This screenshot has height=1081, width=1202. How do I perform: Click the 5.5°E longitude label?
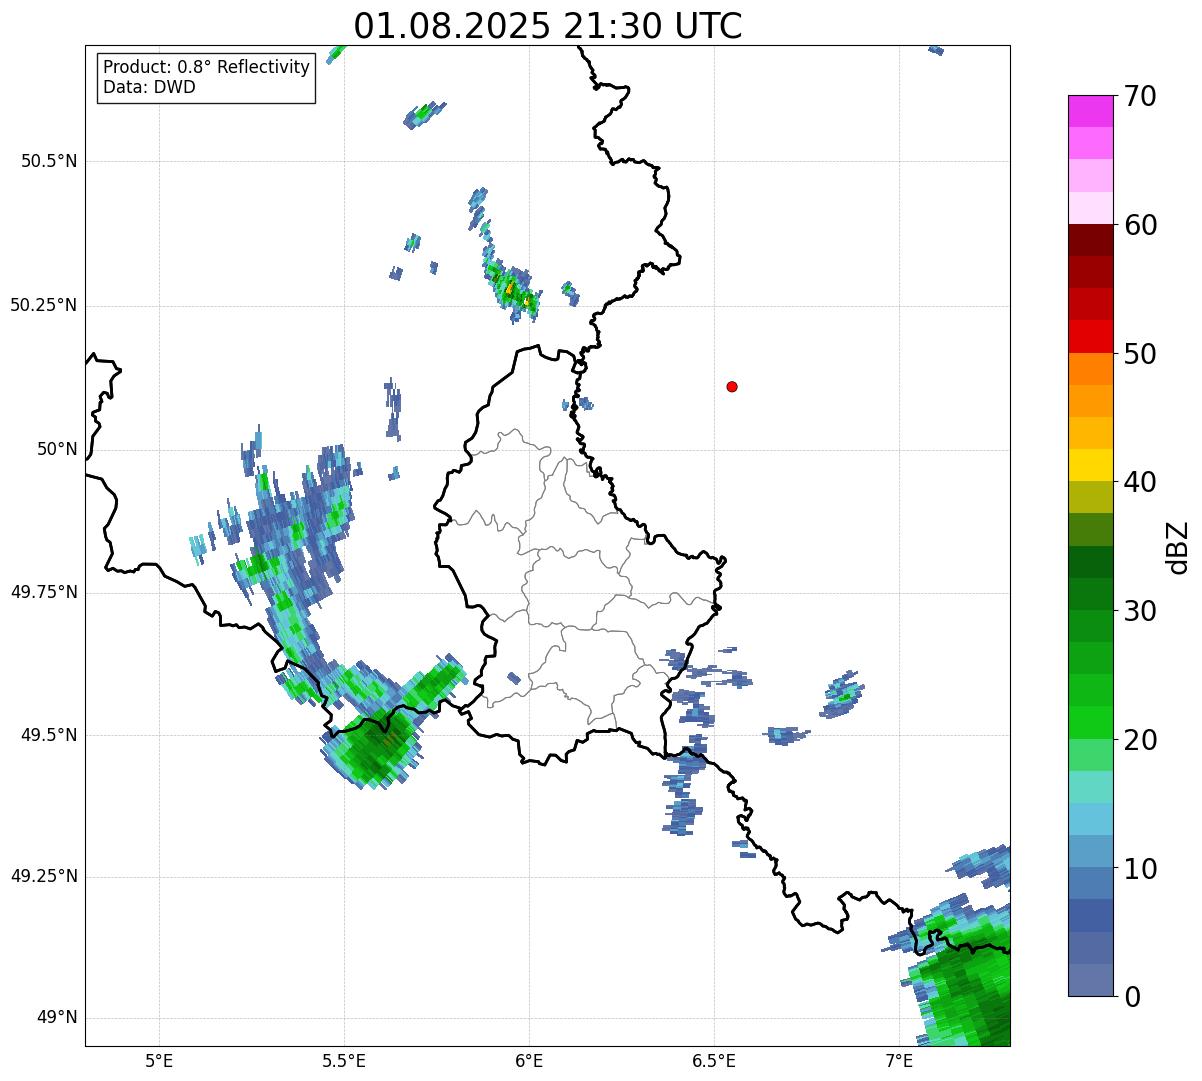pos(344,1061)
